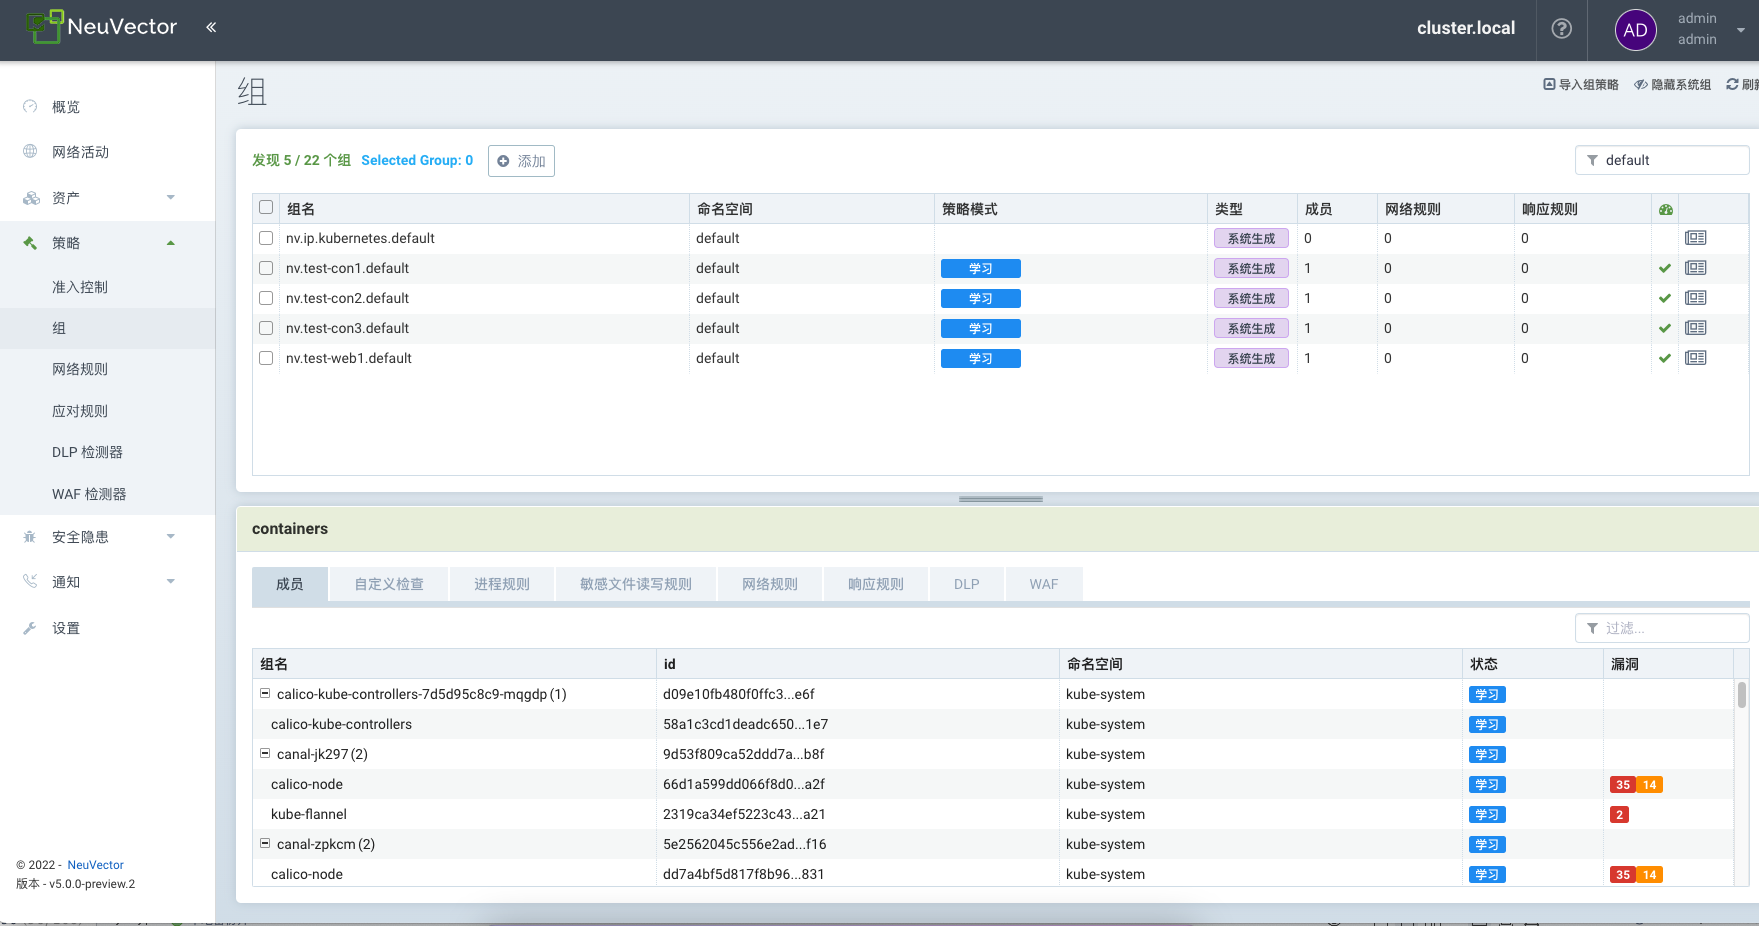Open the 网络规则 sidebar menu item

click(80, 369)
